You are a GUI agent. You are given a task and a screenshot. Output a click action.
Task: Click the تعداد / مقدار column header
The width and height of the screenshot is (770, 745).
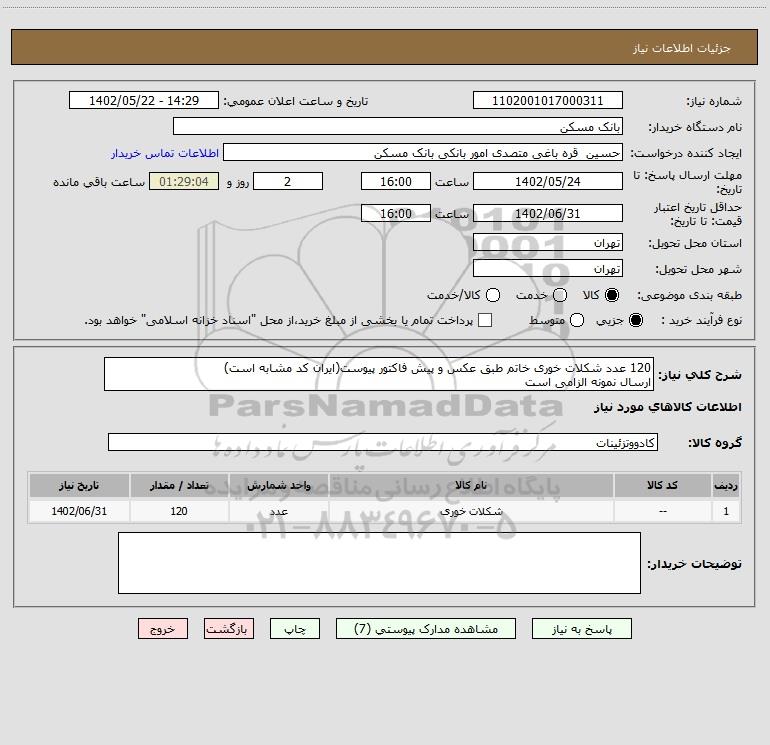point(179,485)
